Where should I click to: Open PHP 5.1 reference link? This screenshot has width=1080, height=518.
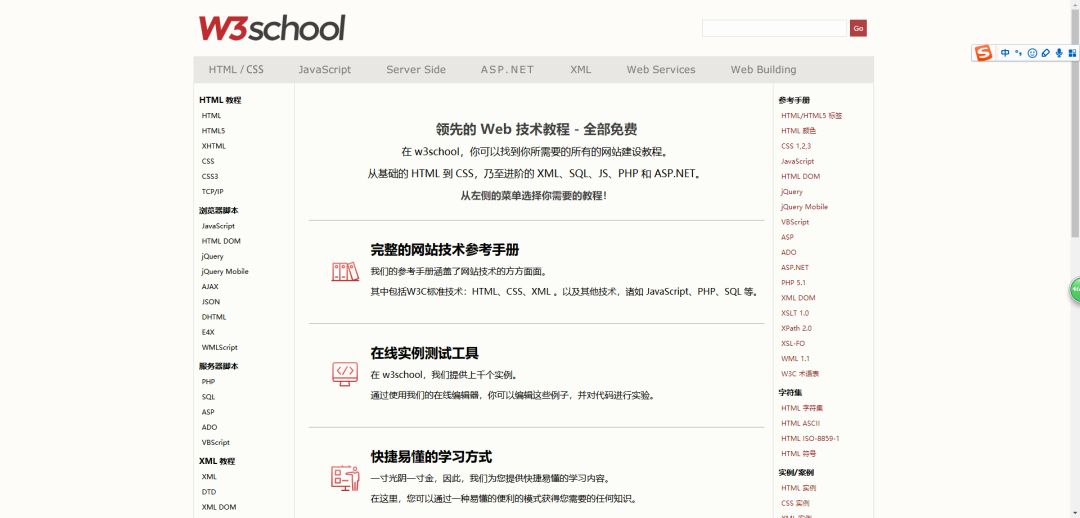tap(793, 282)
